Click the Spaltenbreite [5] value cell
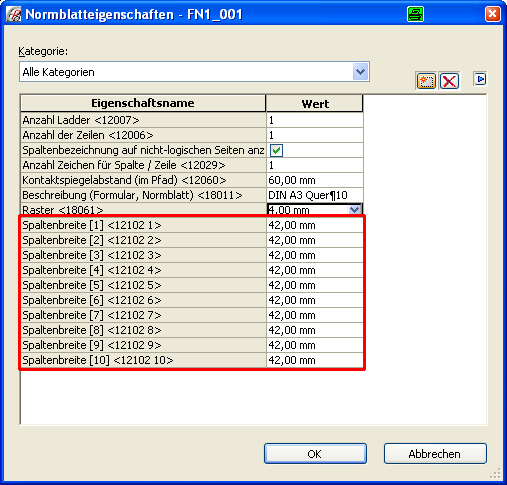Viewport: 507px width, 485px height. (315, 285)
